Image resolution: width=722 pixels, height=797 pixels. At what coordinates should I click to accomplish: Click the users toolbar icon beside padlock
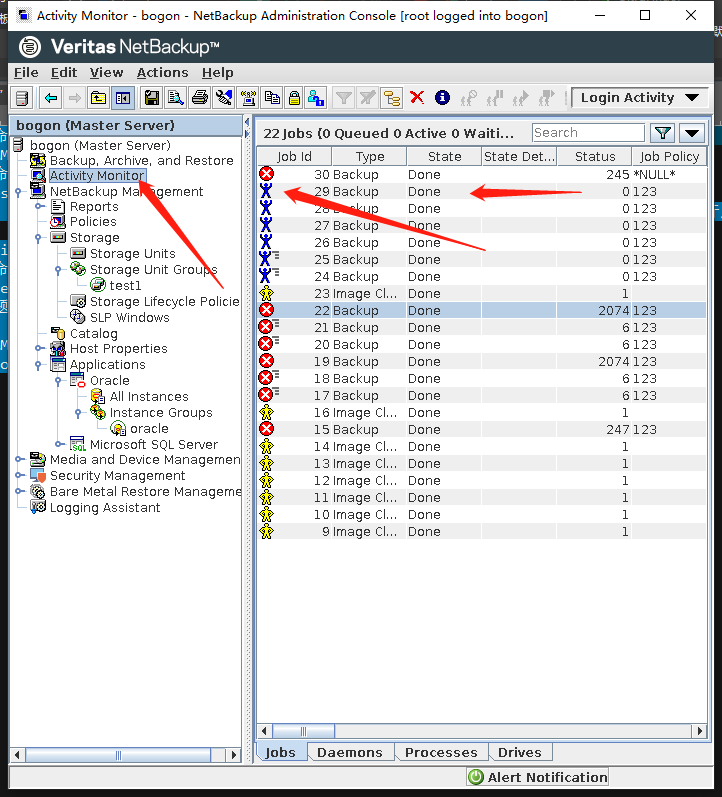(x=316, y=98)
